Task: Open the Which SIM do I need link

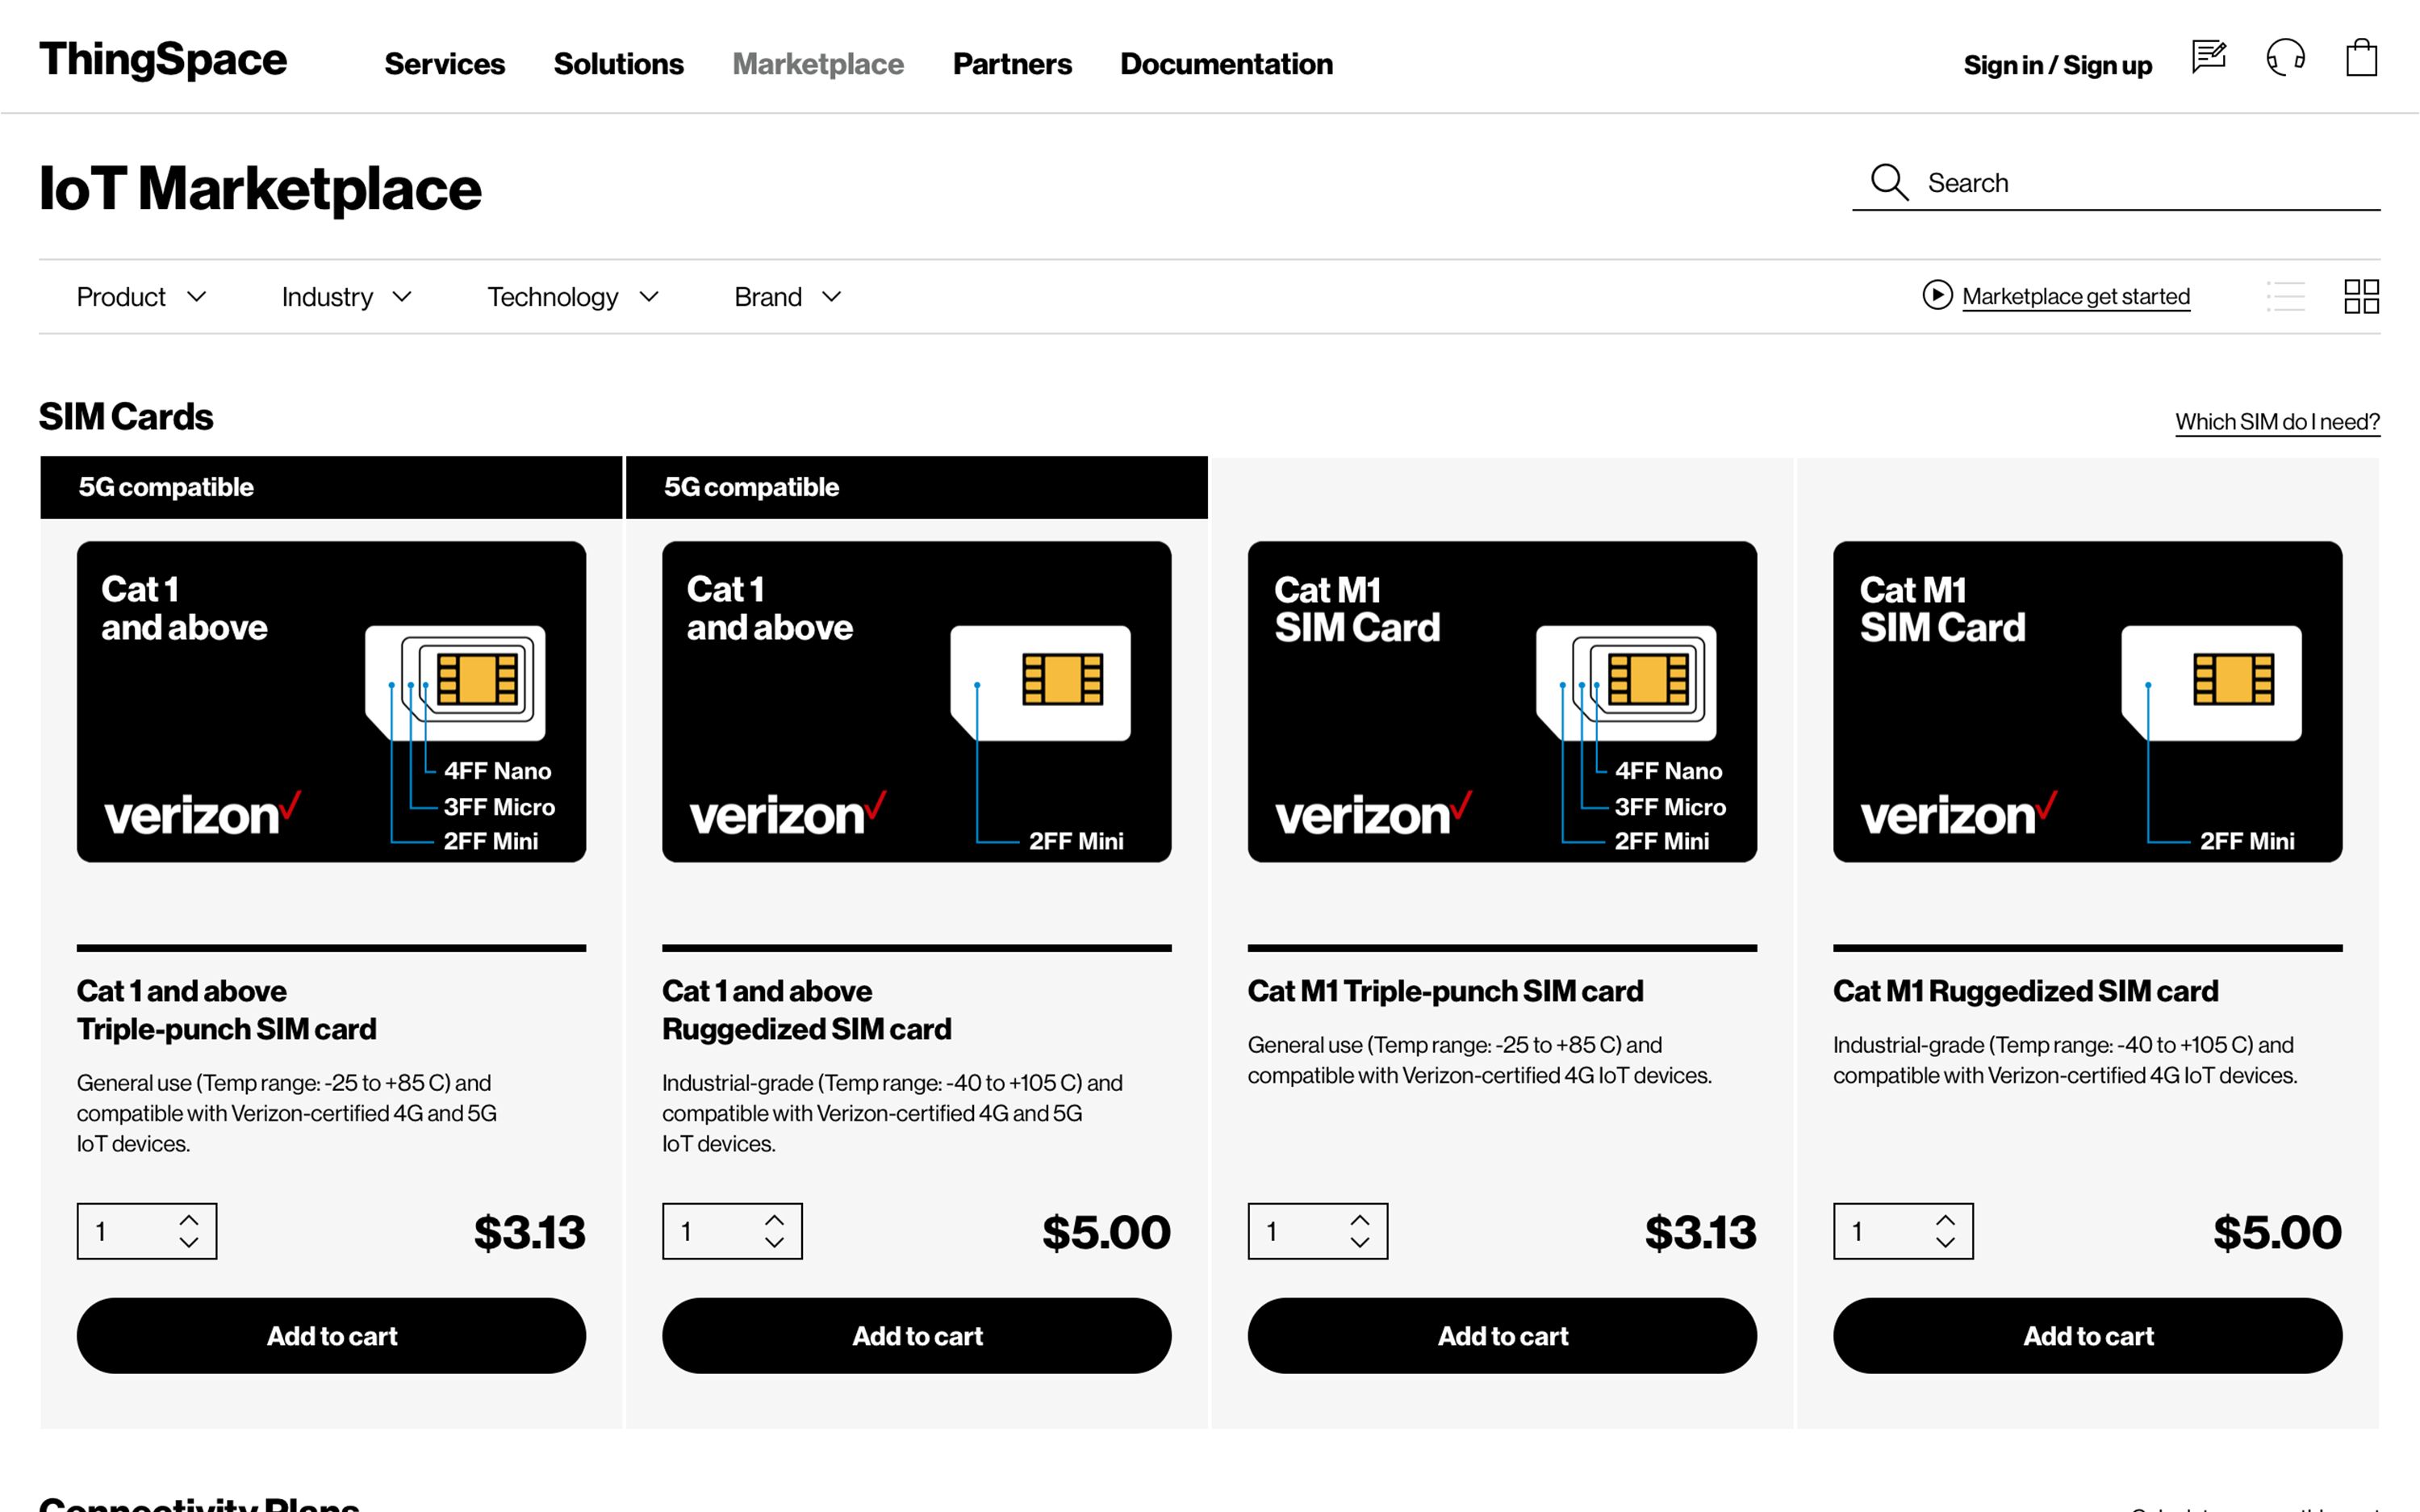Action: (x=2277, y=422)
